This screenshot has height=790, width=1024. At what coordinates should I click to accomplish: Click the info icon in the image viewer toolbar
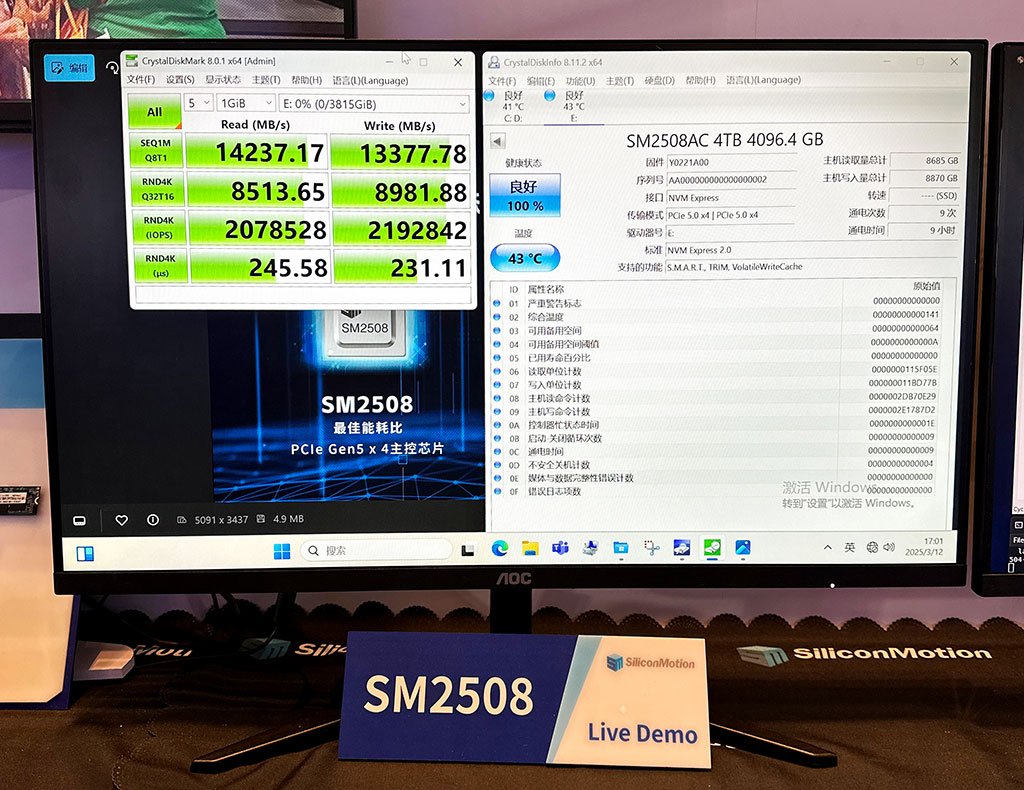tap(154, 520)
